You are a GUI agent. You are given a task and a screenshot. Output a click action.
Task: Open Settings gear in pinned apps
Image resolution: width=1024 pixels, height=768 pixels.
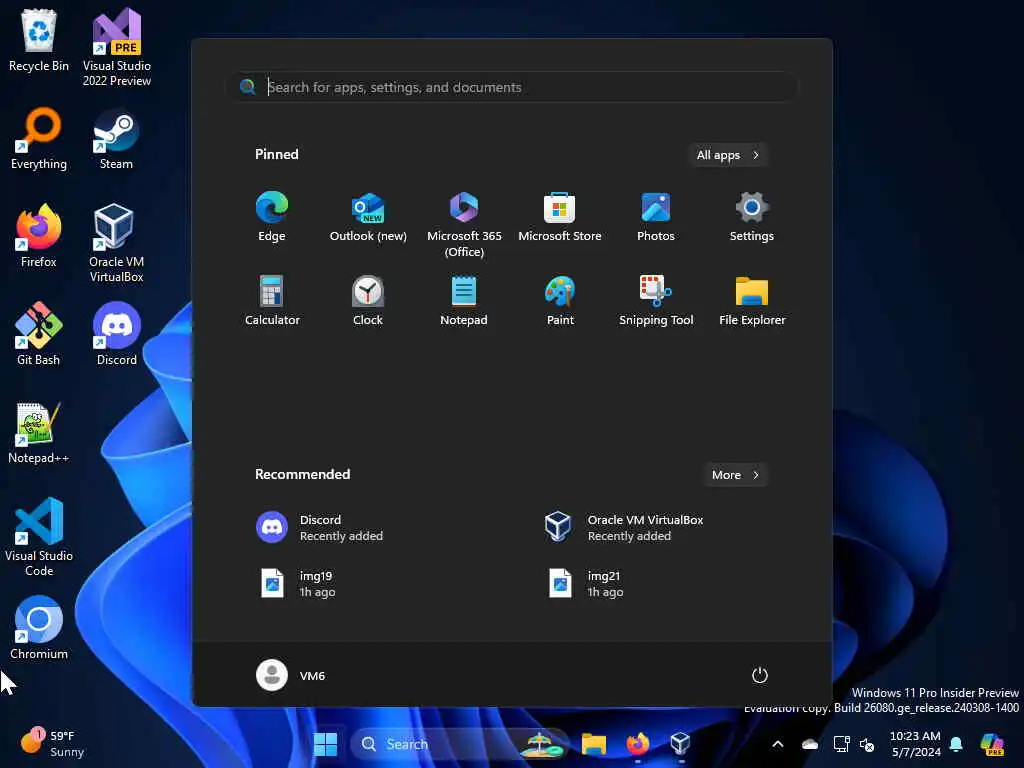752,217
